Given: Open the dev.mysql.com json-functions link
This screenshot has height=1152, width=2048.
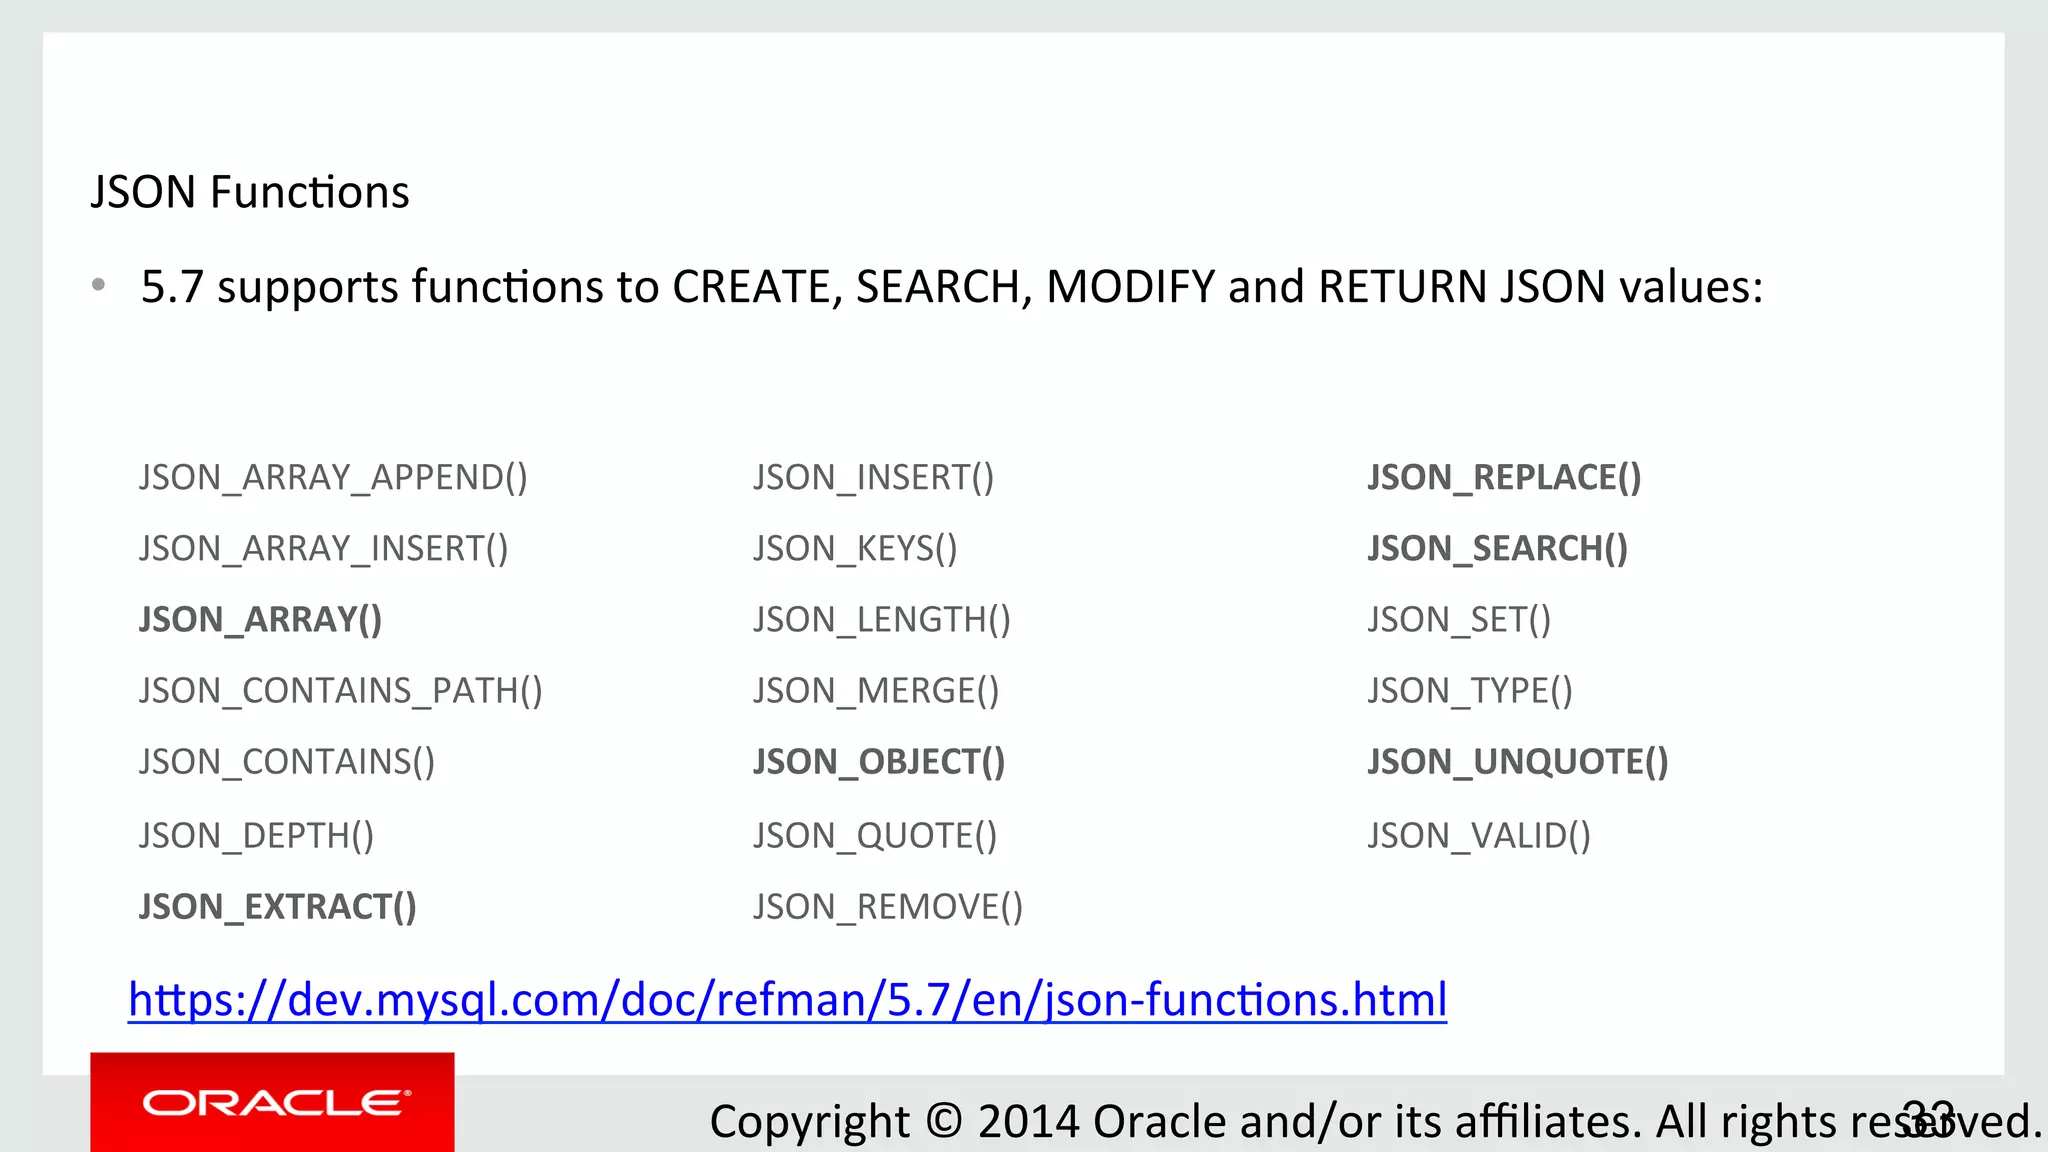Looking at the screenshot, I should (788, 1000).
